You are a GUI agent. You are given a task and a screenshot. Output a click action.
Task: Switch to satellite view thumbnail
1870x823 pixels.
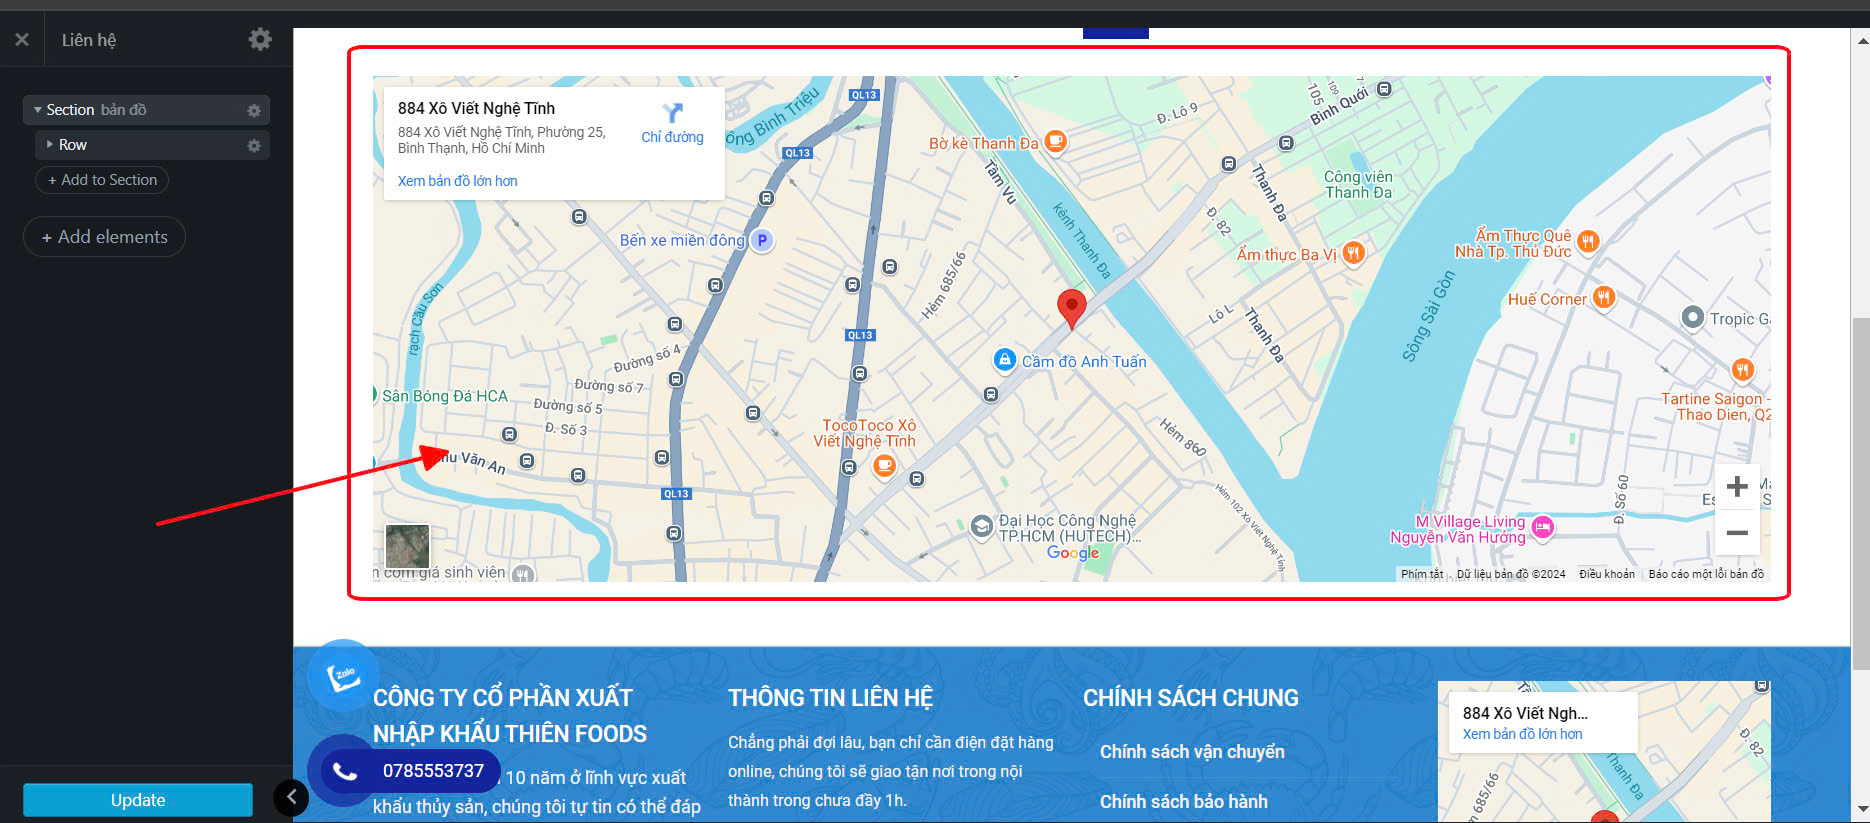(x=407, y=546)
